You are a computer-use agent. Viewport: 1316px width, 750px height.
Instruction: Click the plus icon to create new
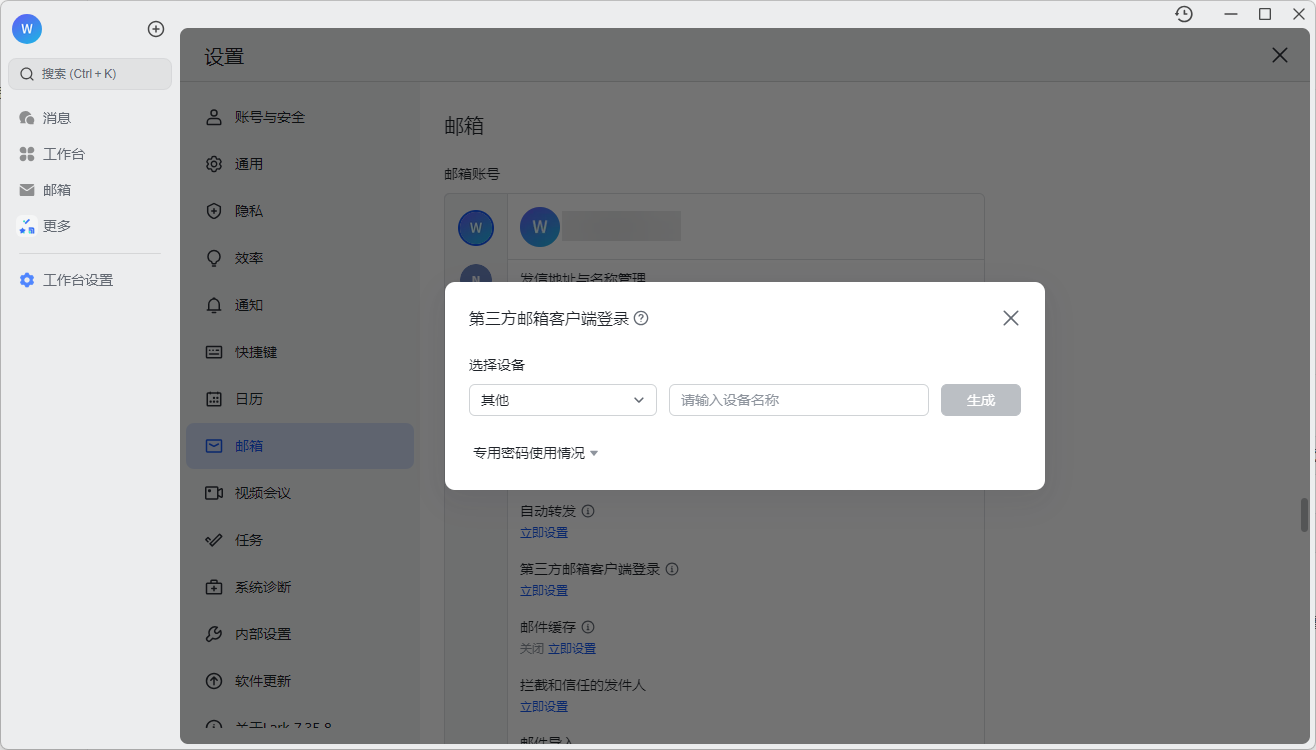pyautogui.click(x=156, y=29)
